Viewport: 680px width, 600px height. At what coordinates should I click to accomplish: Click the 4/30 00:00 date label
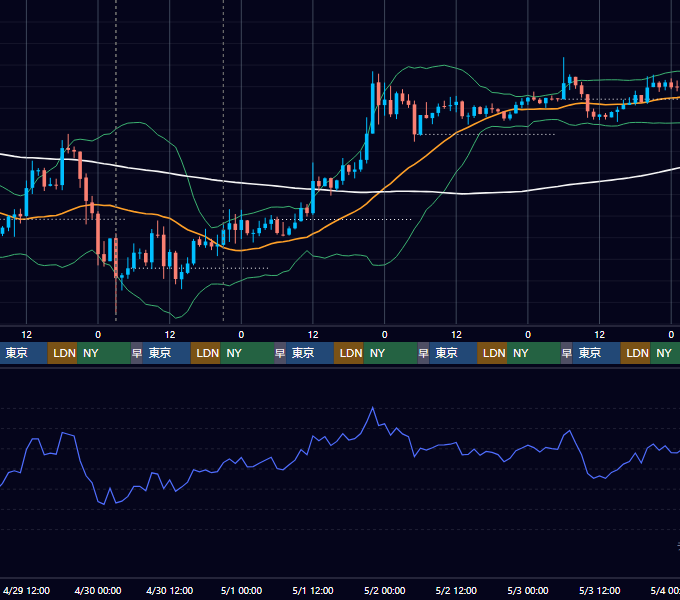98,590
